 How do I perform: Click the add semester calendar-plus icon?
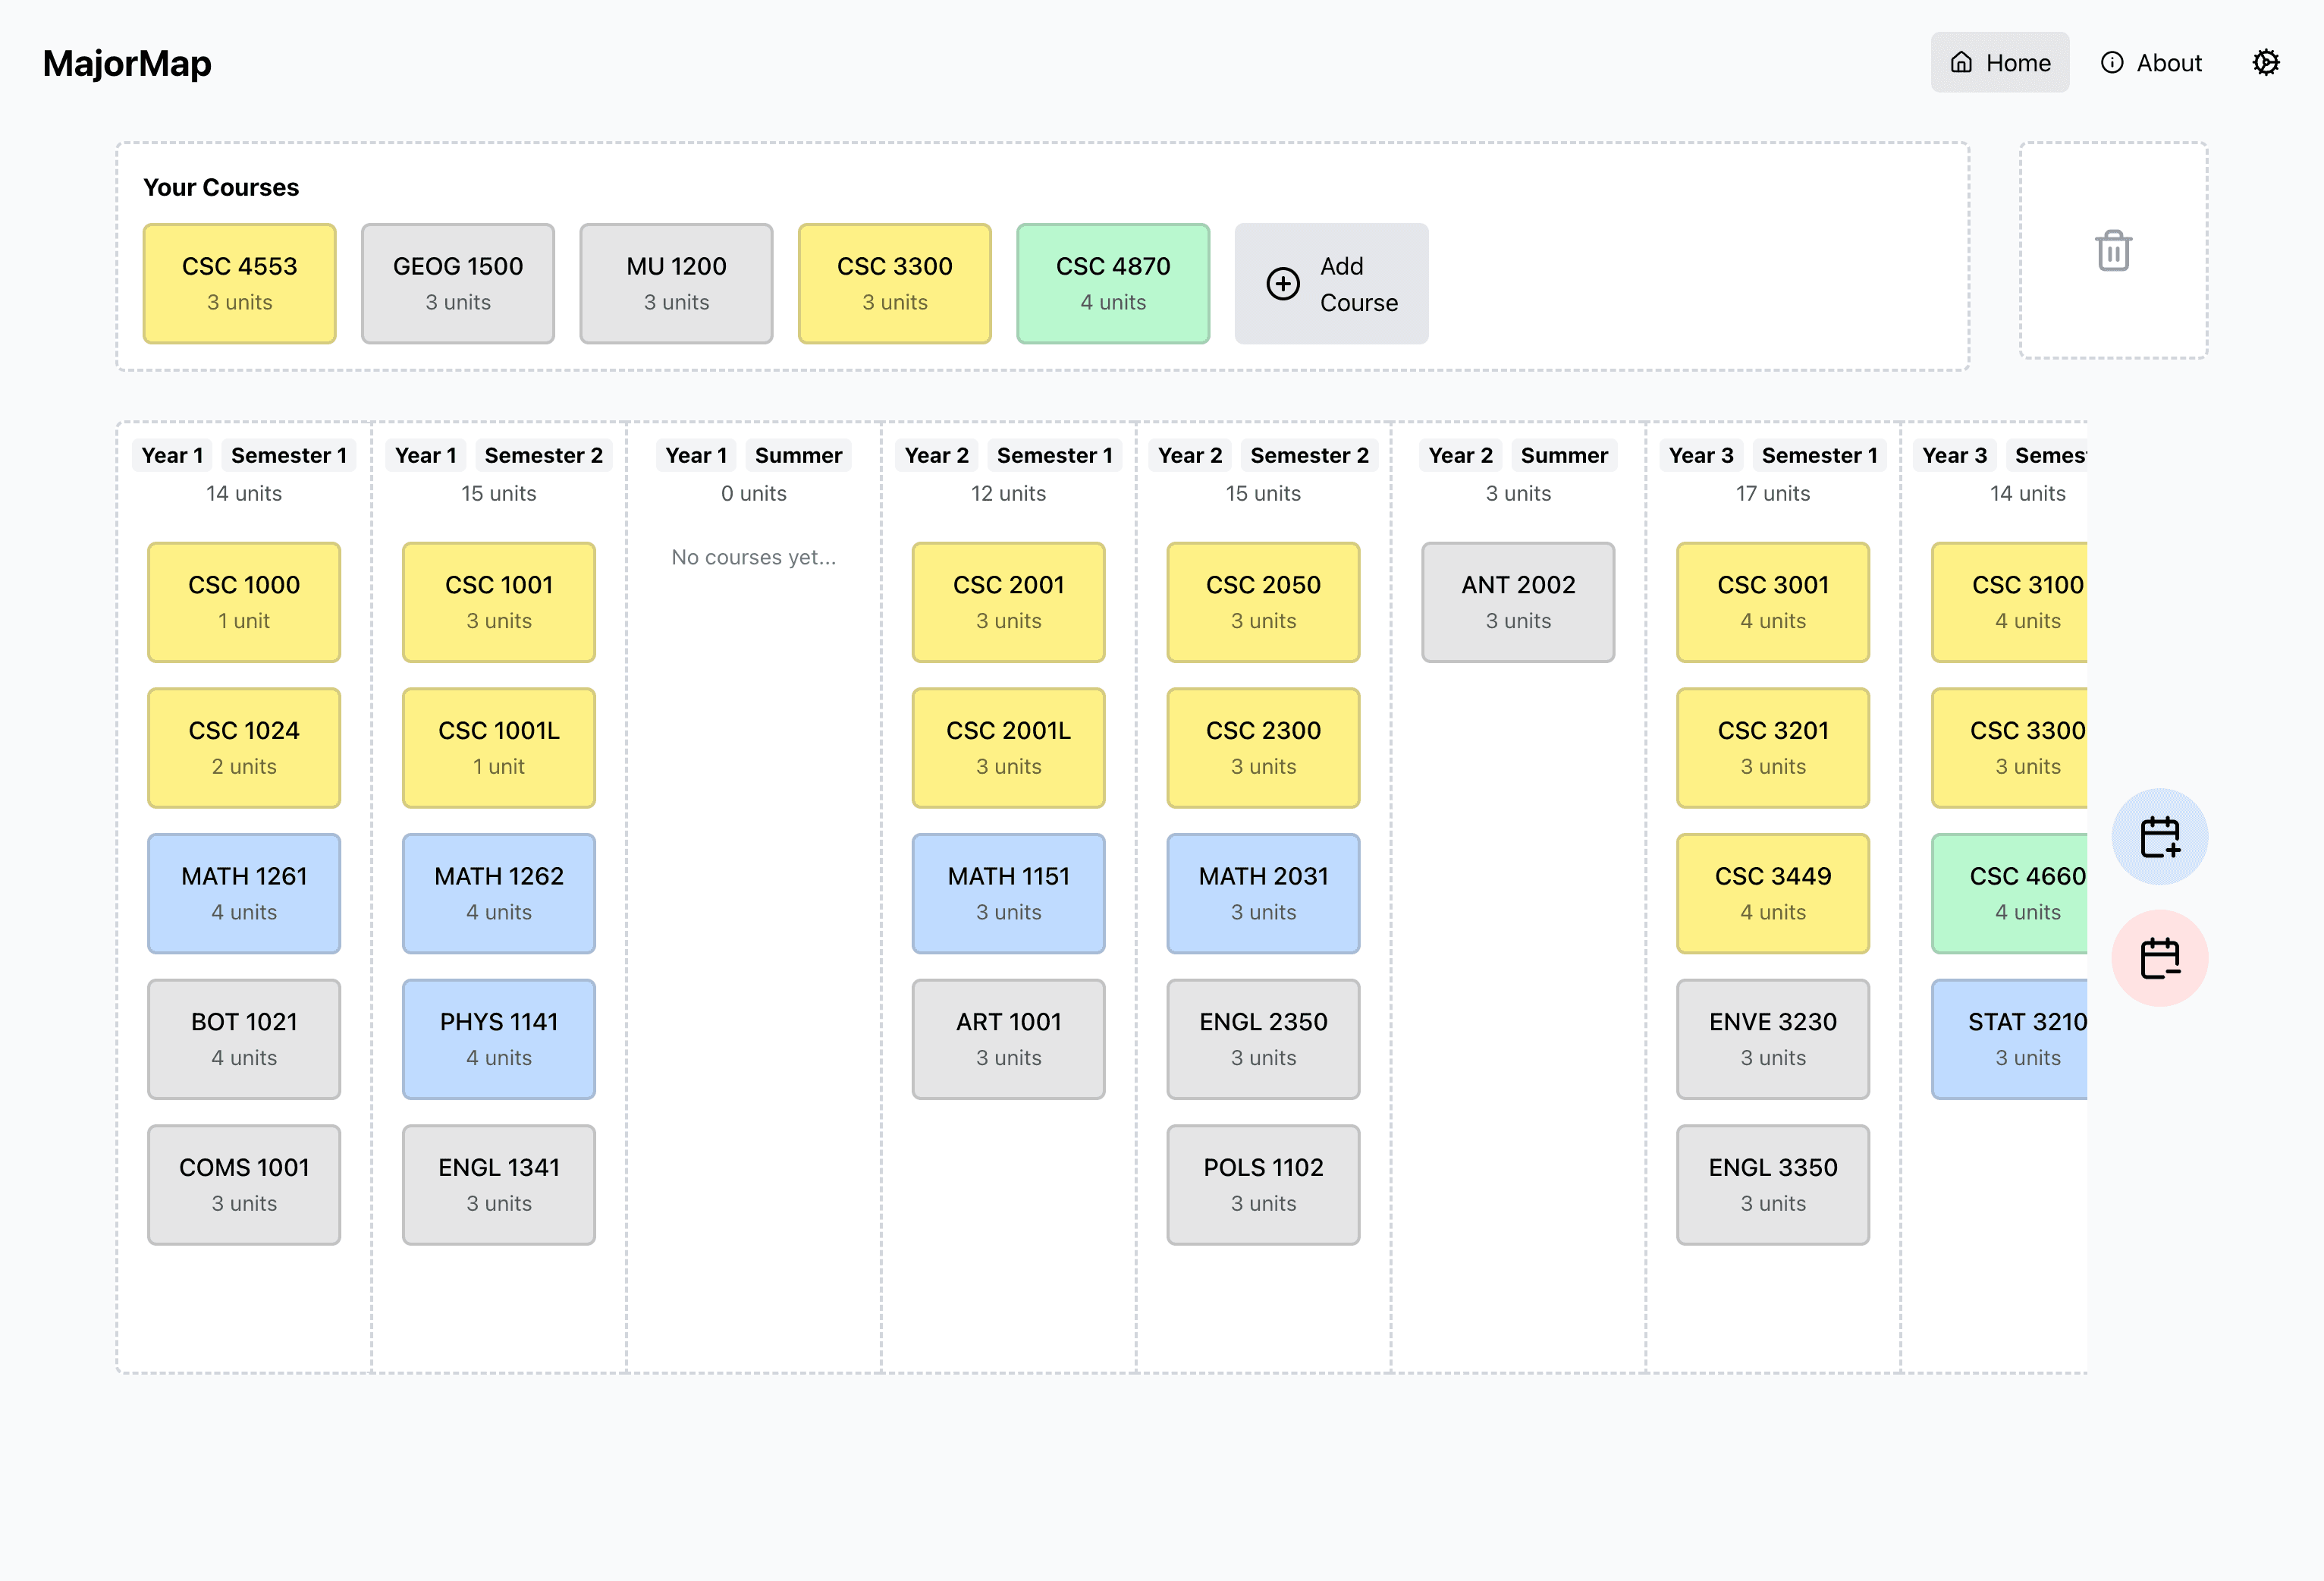(2159, 837)
